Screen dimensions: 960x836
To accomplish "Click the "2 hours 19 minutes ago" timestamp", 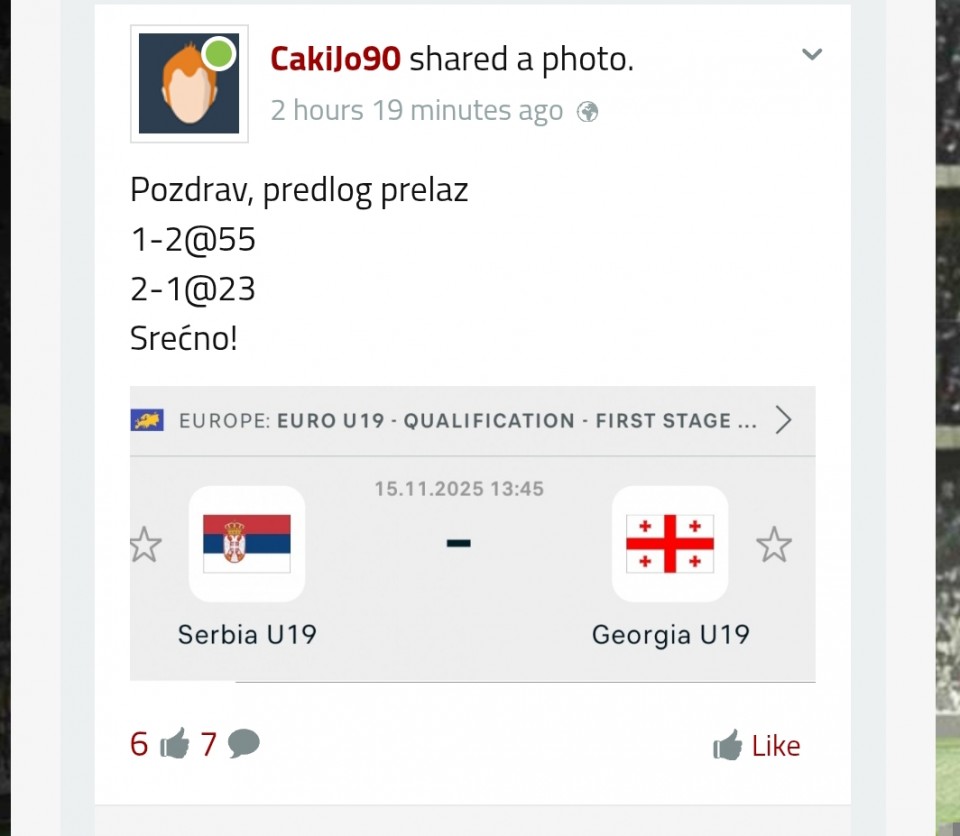I will (x=417, y=110).
